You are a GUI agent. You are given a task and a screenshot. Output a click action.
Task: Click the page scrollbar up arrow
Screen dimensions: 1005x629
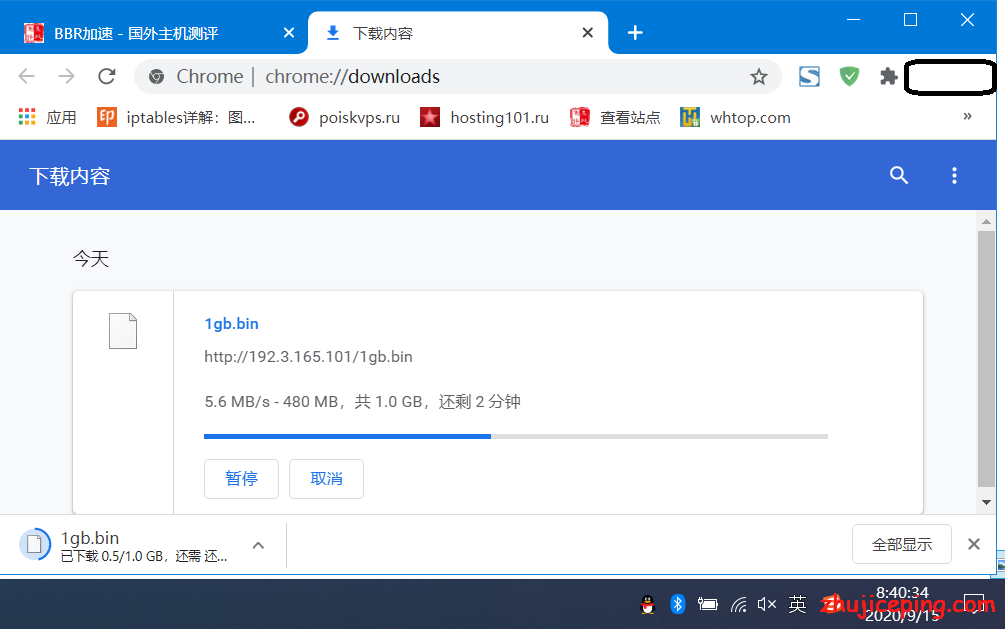pos(986,222)
